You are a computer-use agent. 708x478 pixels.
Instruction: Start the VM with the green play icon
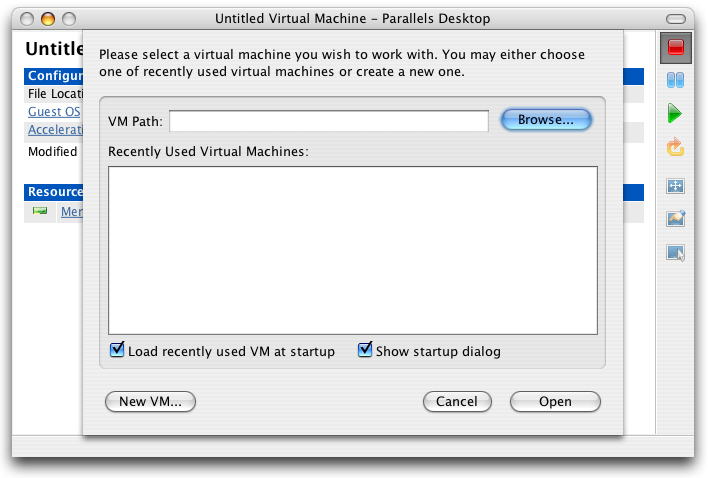(x=675, y=113)
